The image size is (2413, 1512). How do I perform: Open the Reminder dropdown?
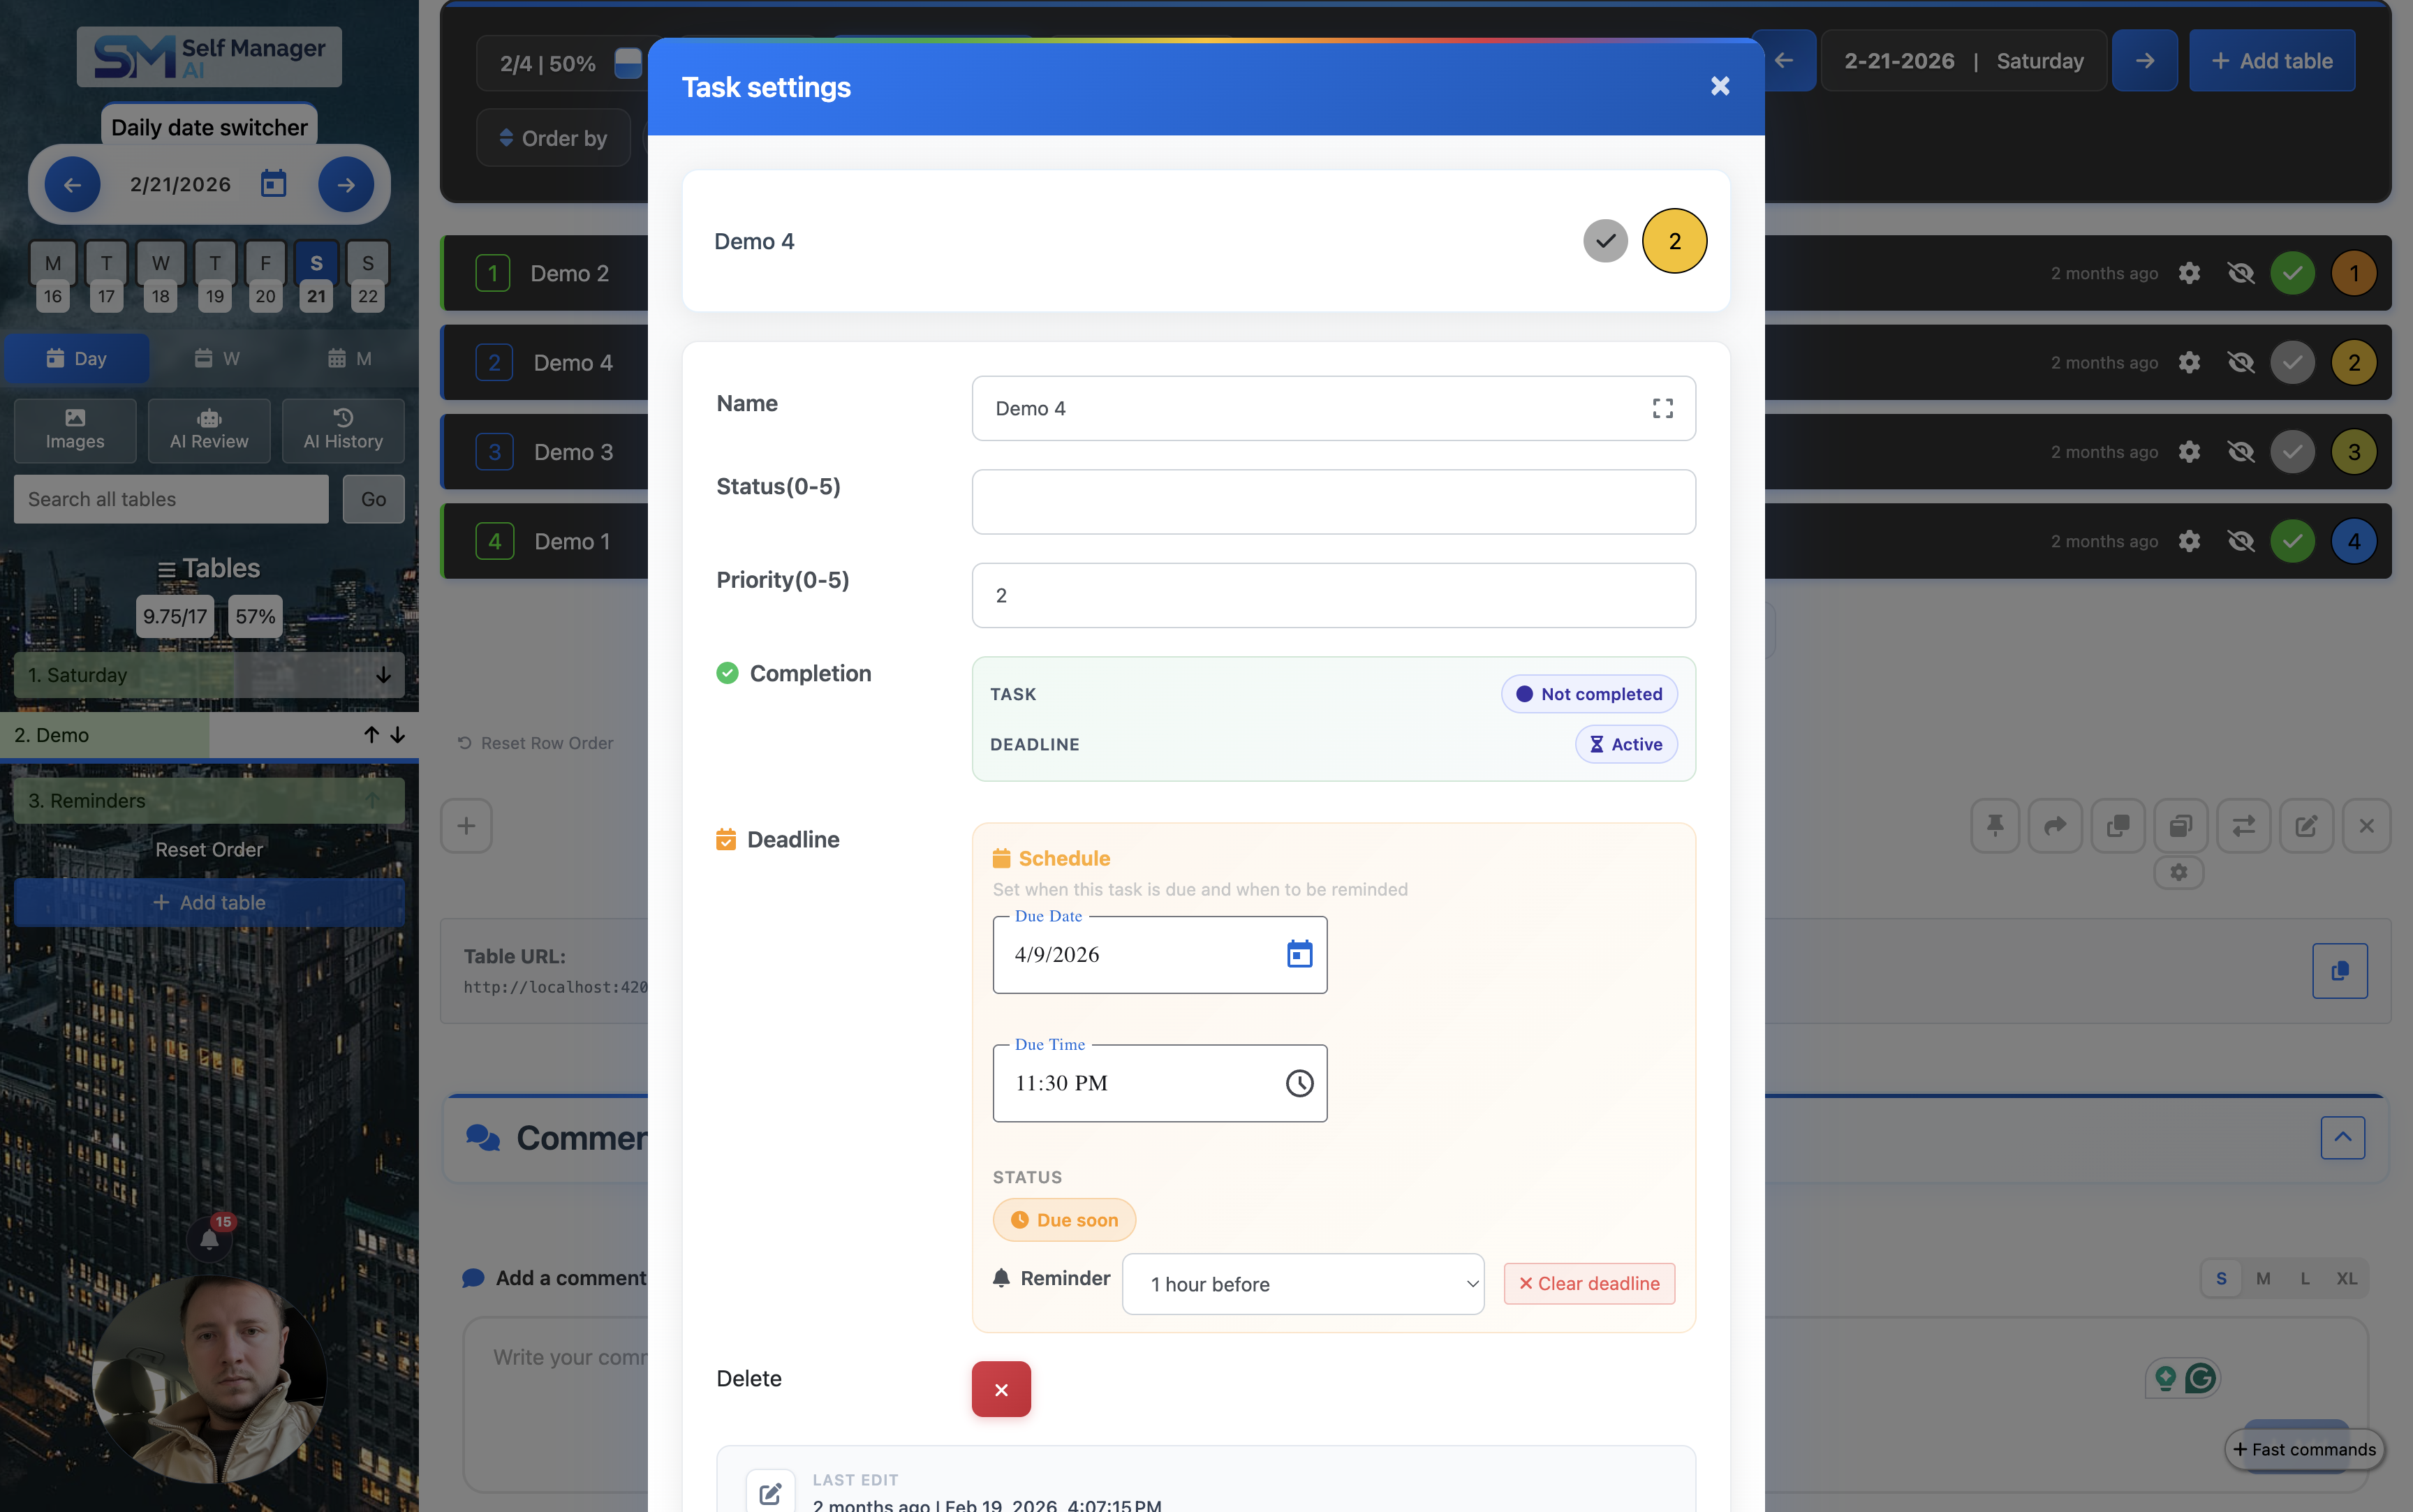point(1302,1284)
